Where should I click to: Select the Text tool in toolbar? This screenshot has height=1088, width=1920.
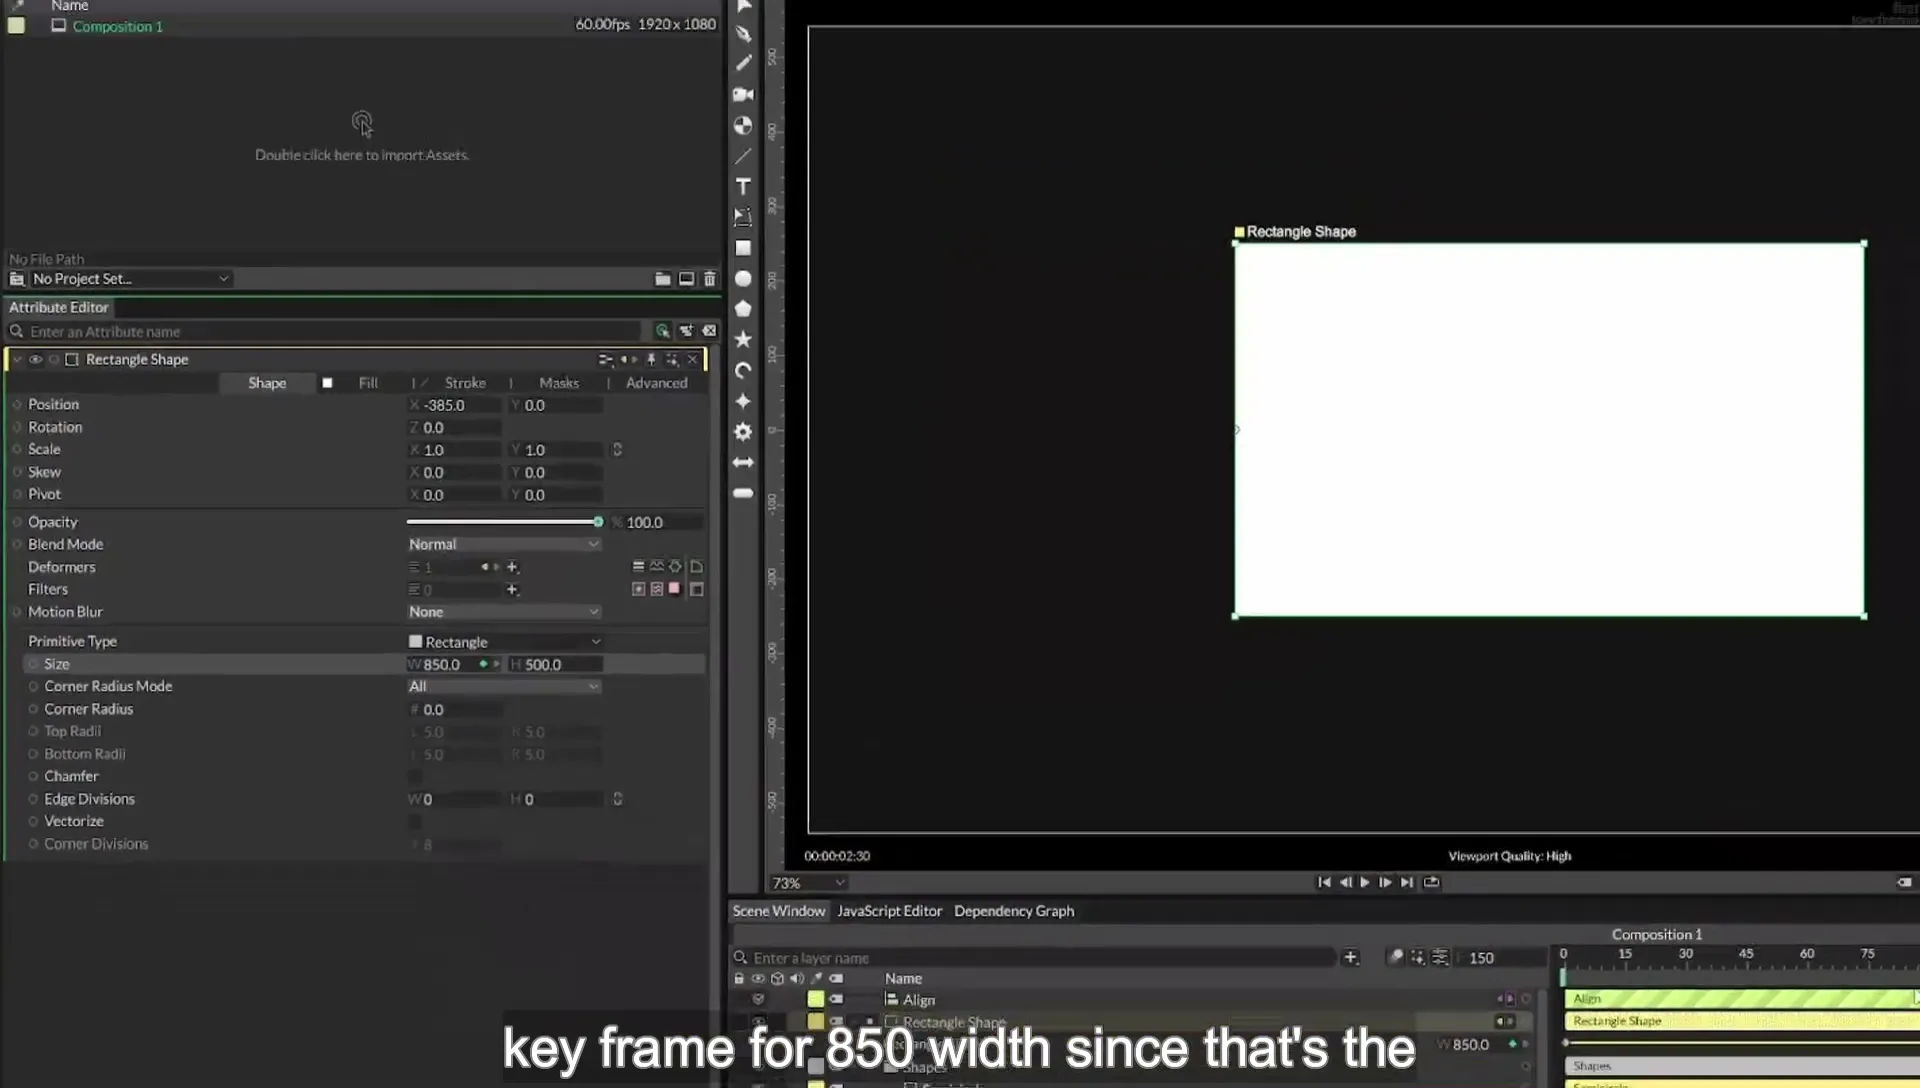click(x=743, y=186)
